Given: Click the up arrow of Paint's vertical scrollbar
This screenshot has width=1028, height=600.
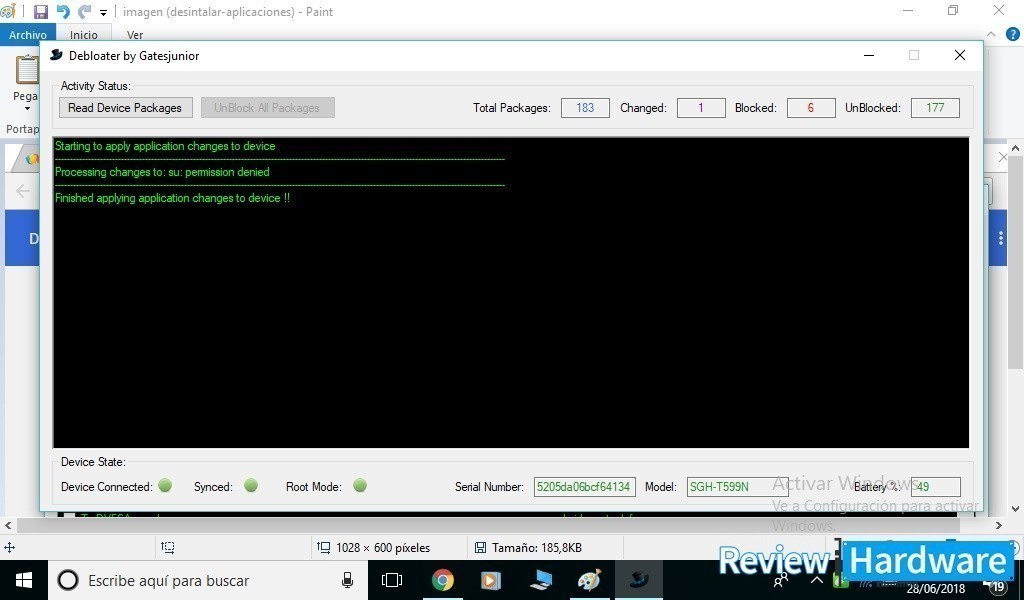Looking at the screenshot, I should tap(1016, 149).
